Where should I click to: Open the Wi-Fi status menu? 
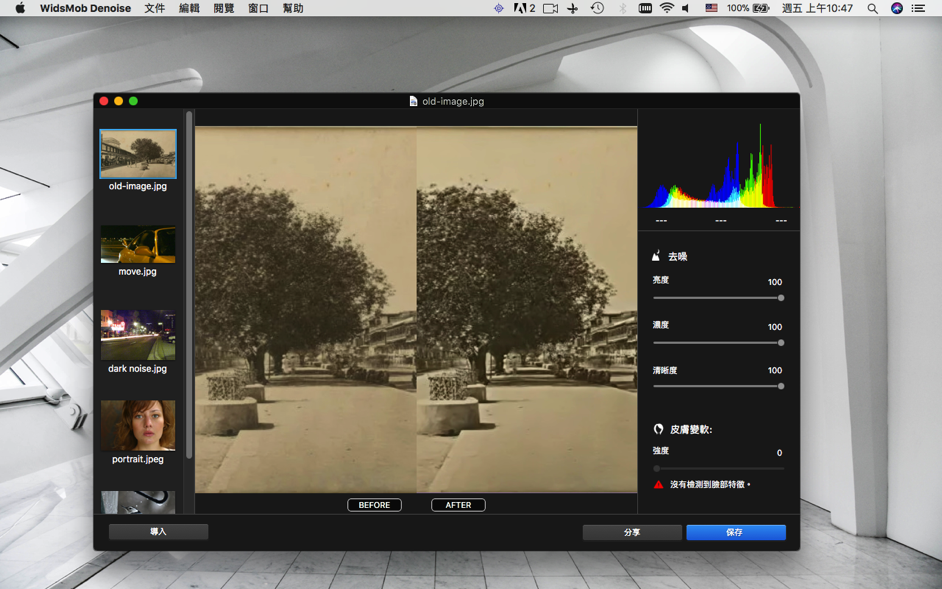click(x=666, y=8)
